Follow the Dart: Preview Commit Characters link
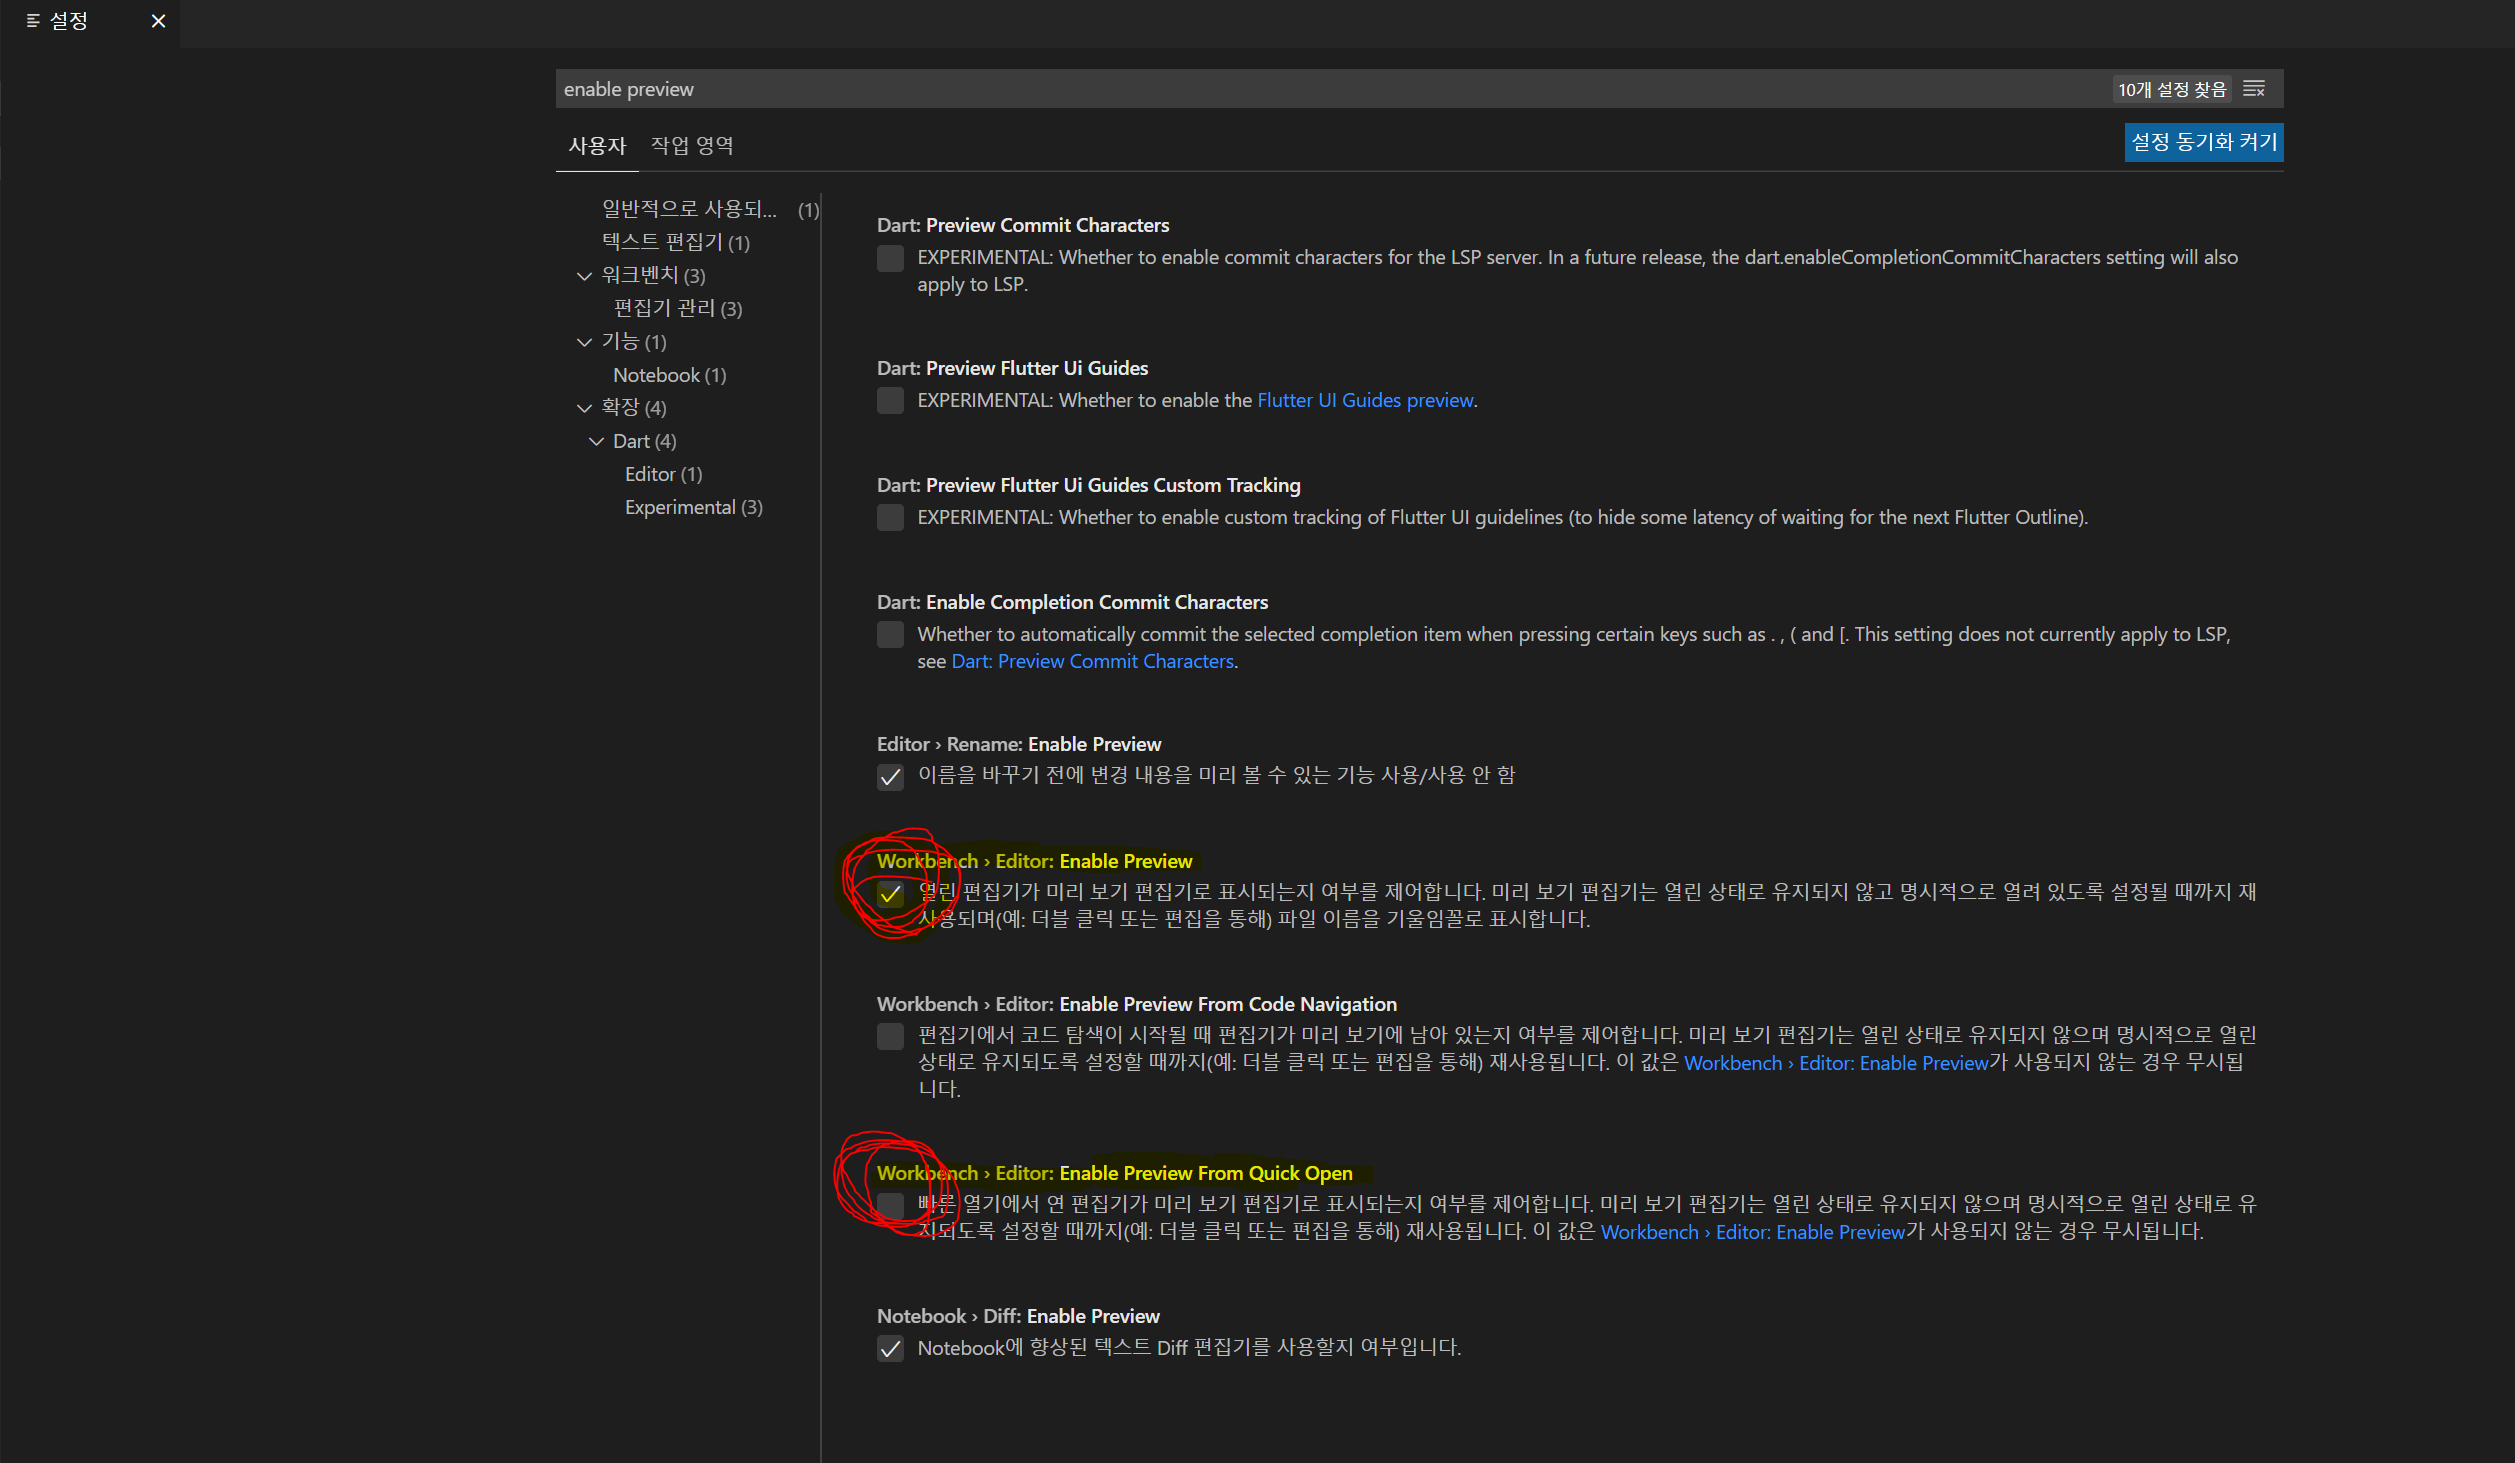 tap(1092, 662)
